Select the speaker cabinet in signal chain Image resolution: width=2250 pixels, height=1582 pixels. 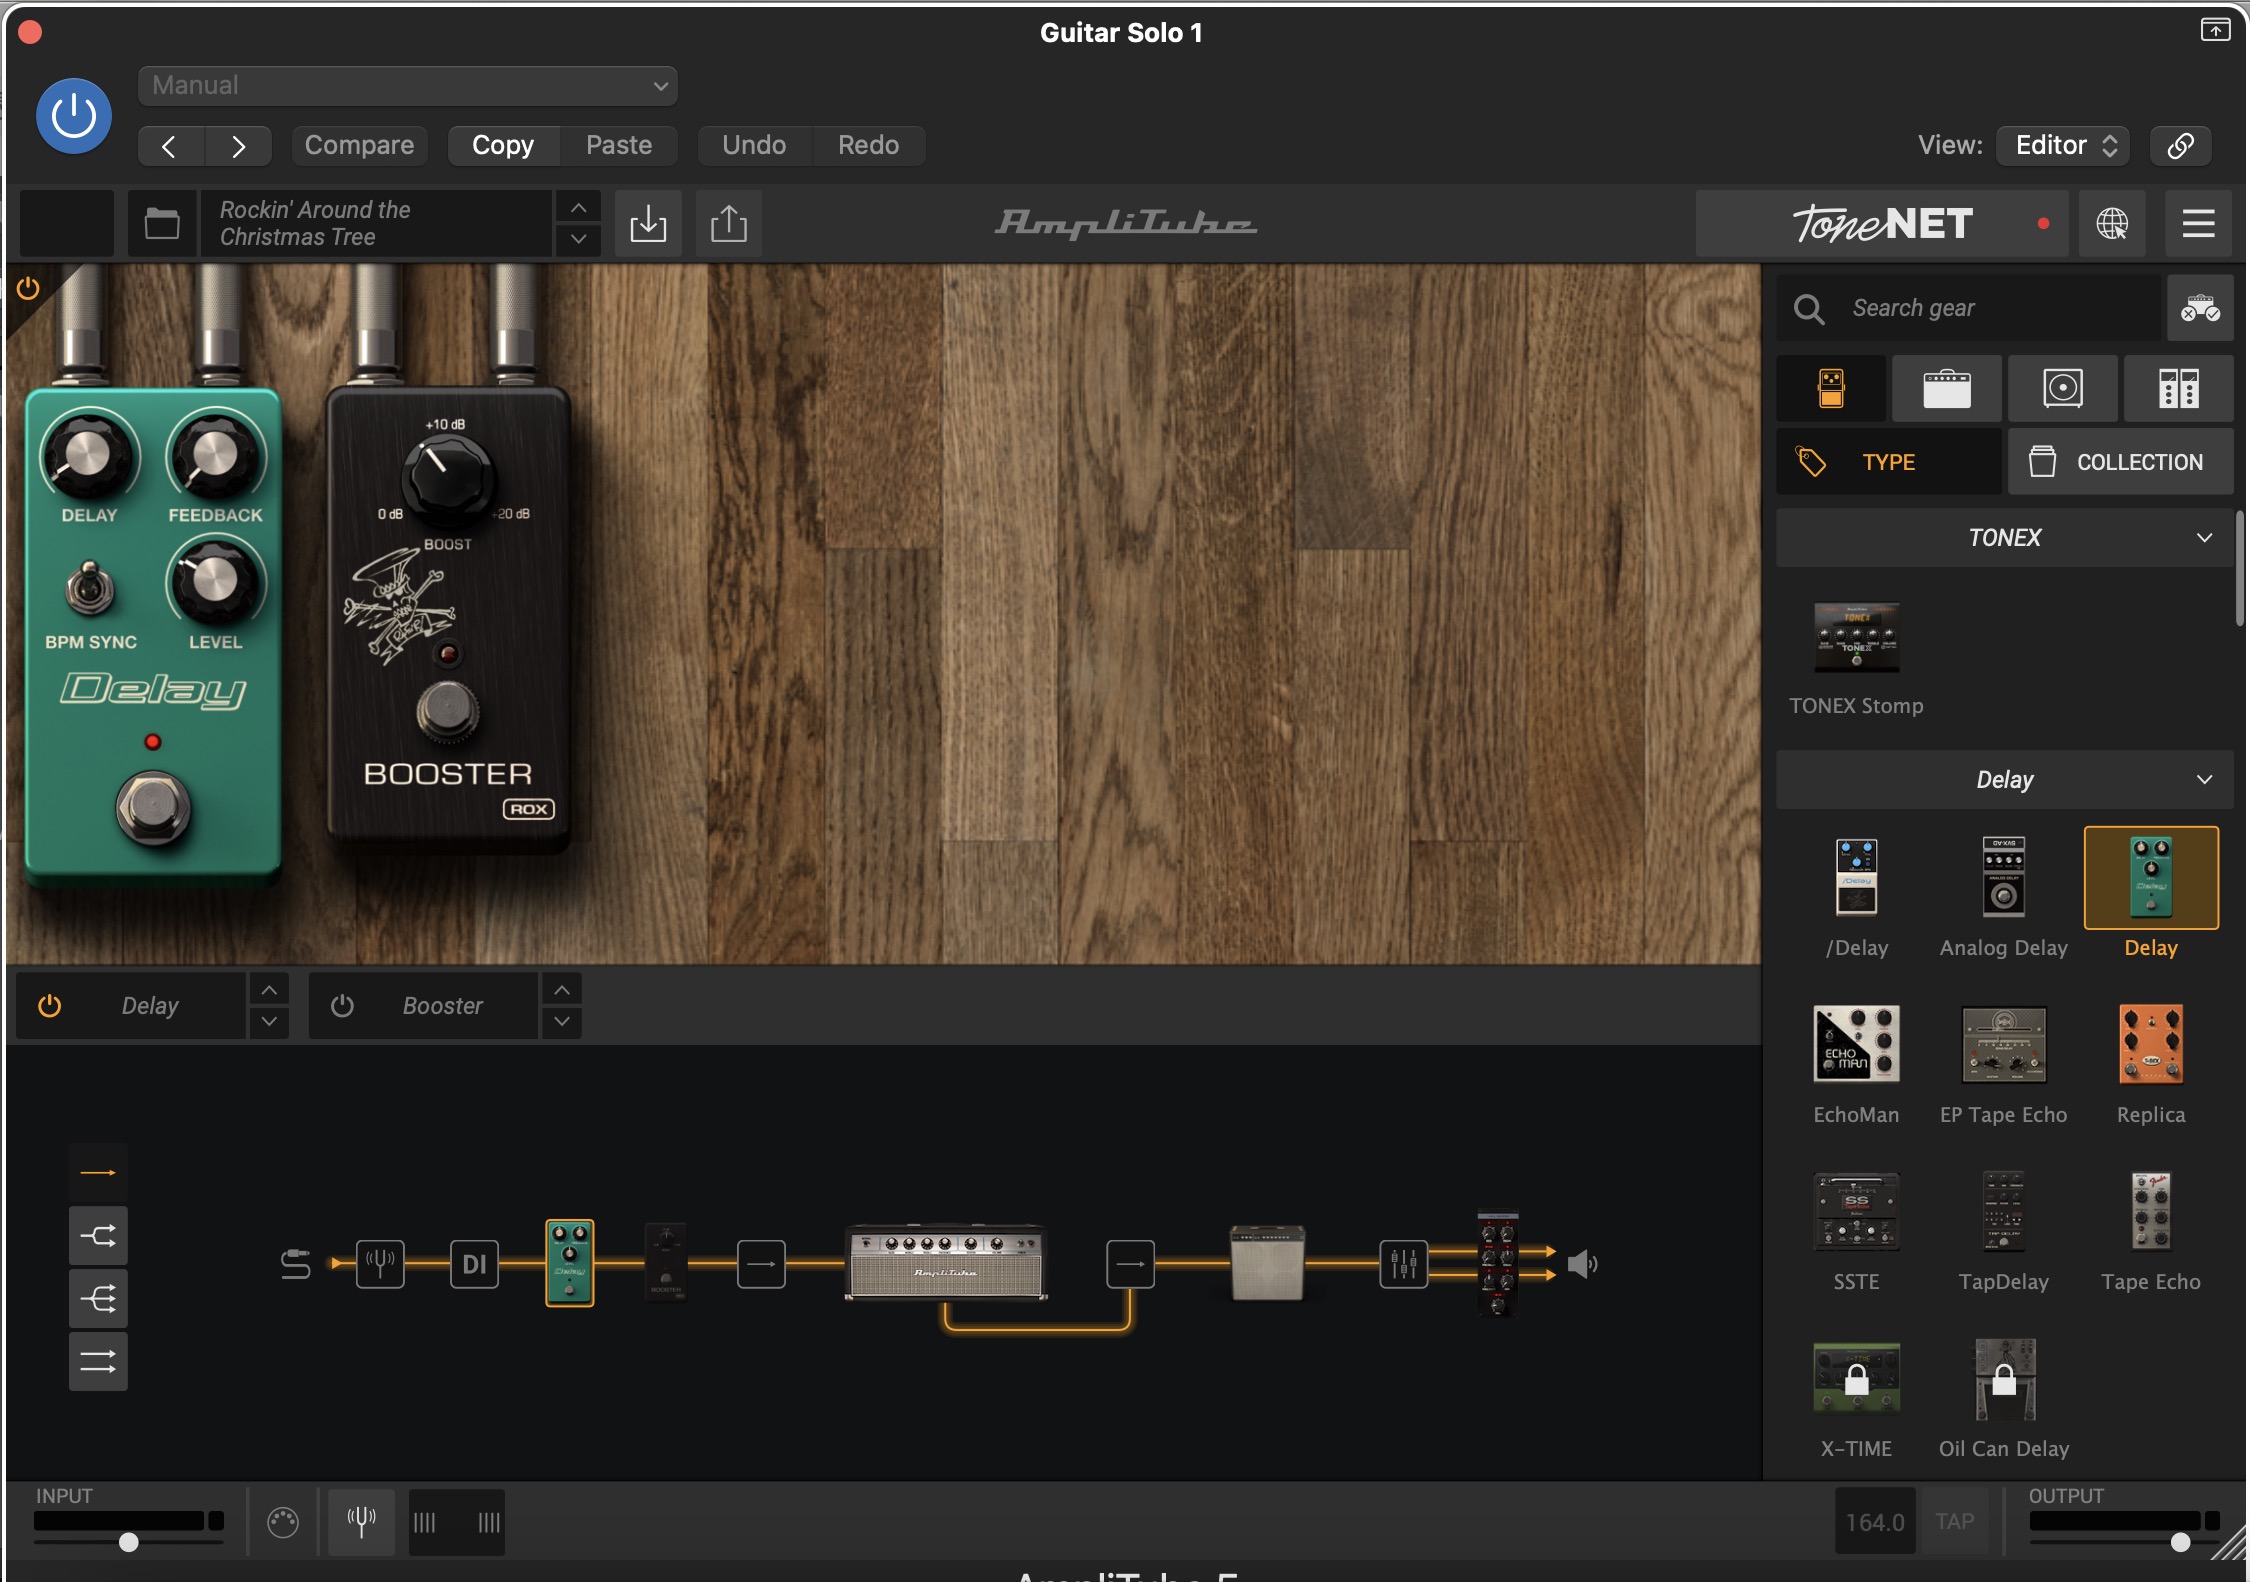click(1267, 1263)
